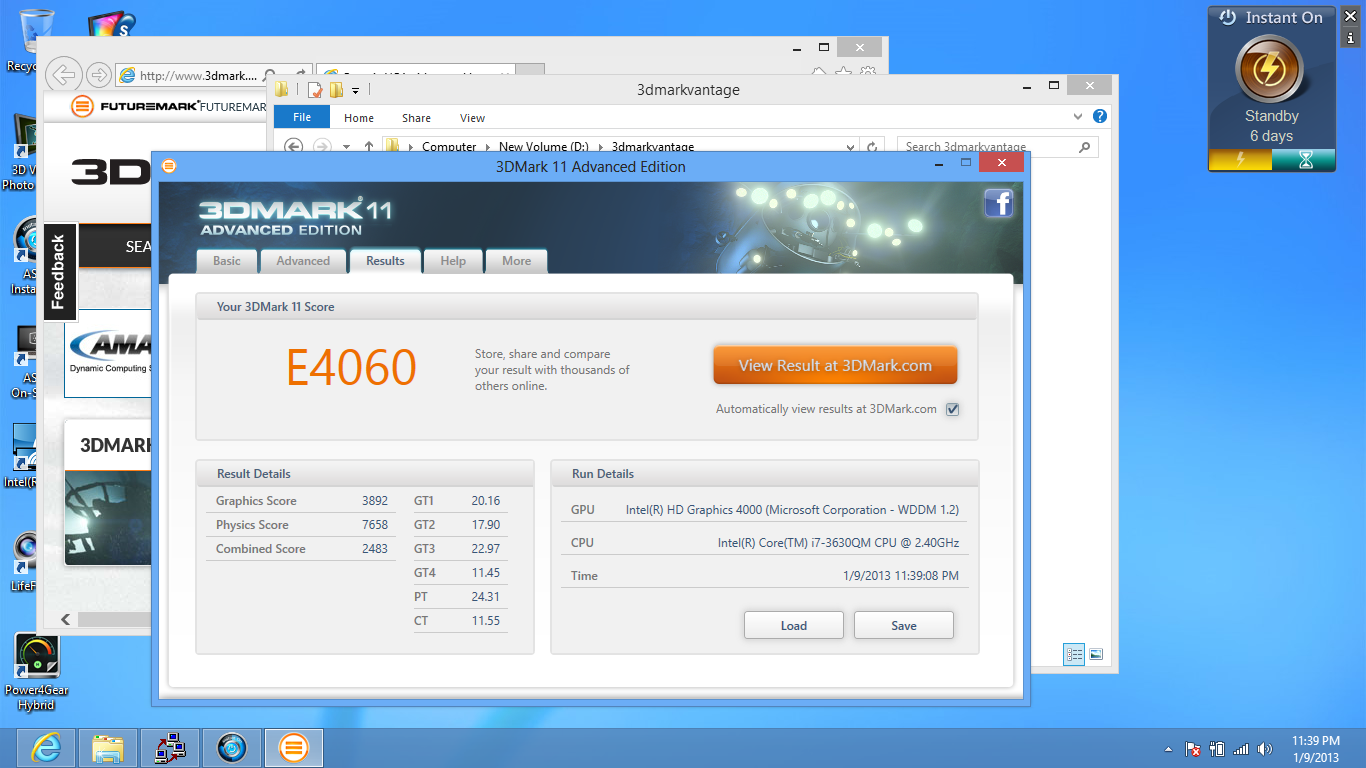
Task: Open Explorer help question mark icon
Action: pos(1100,117)
